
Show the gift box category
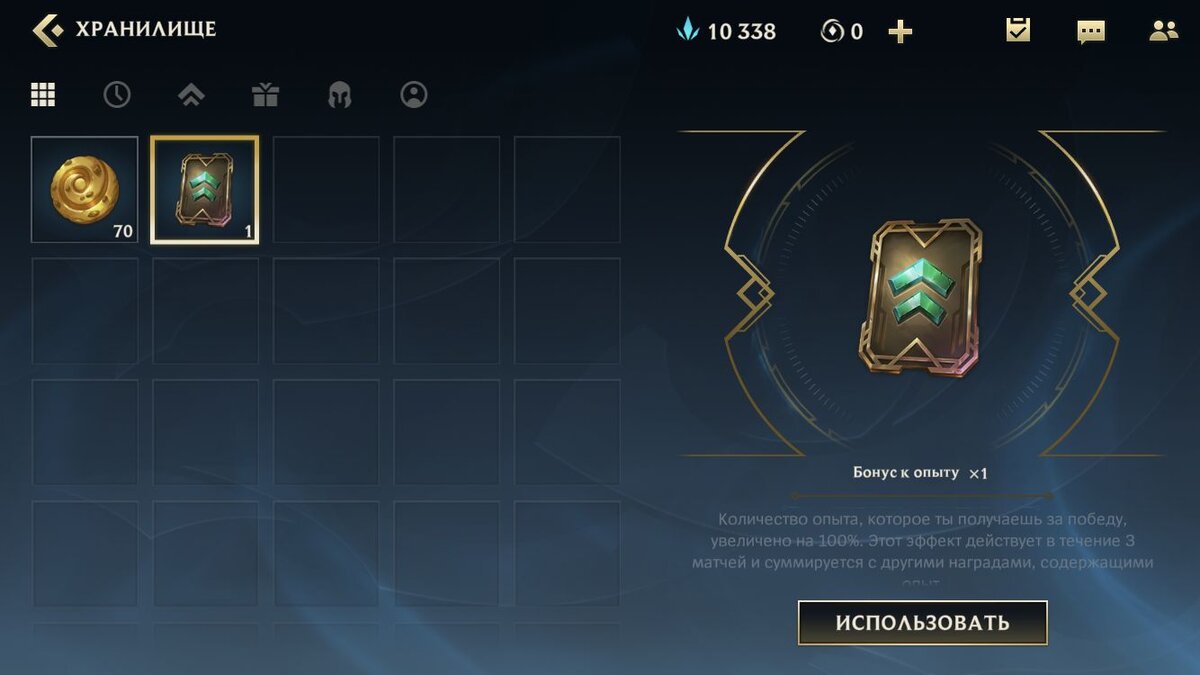(265, 95)
